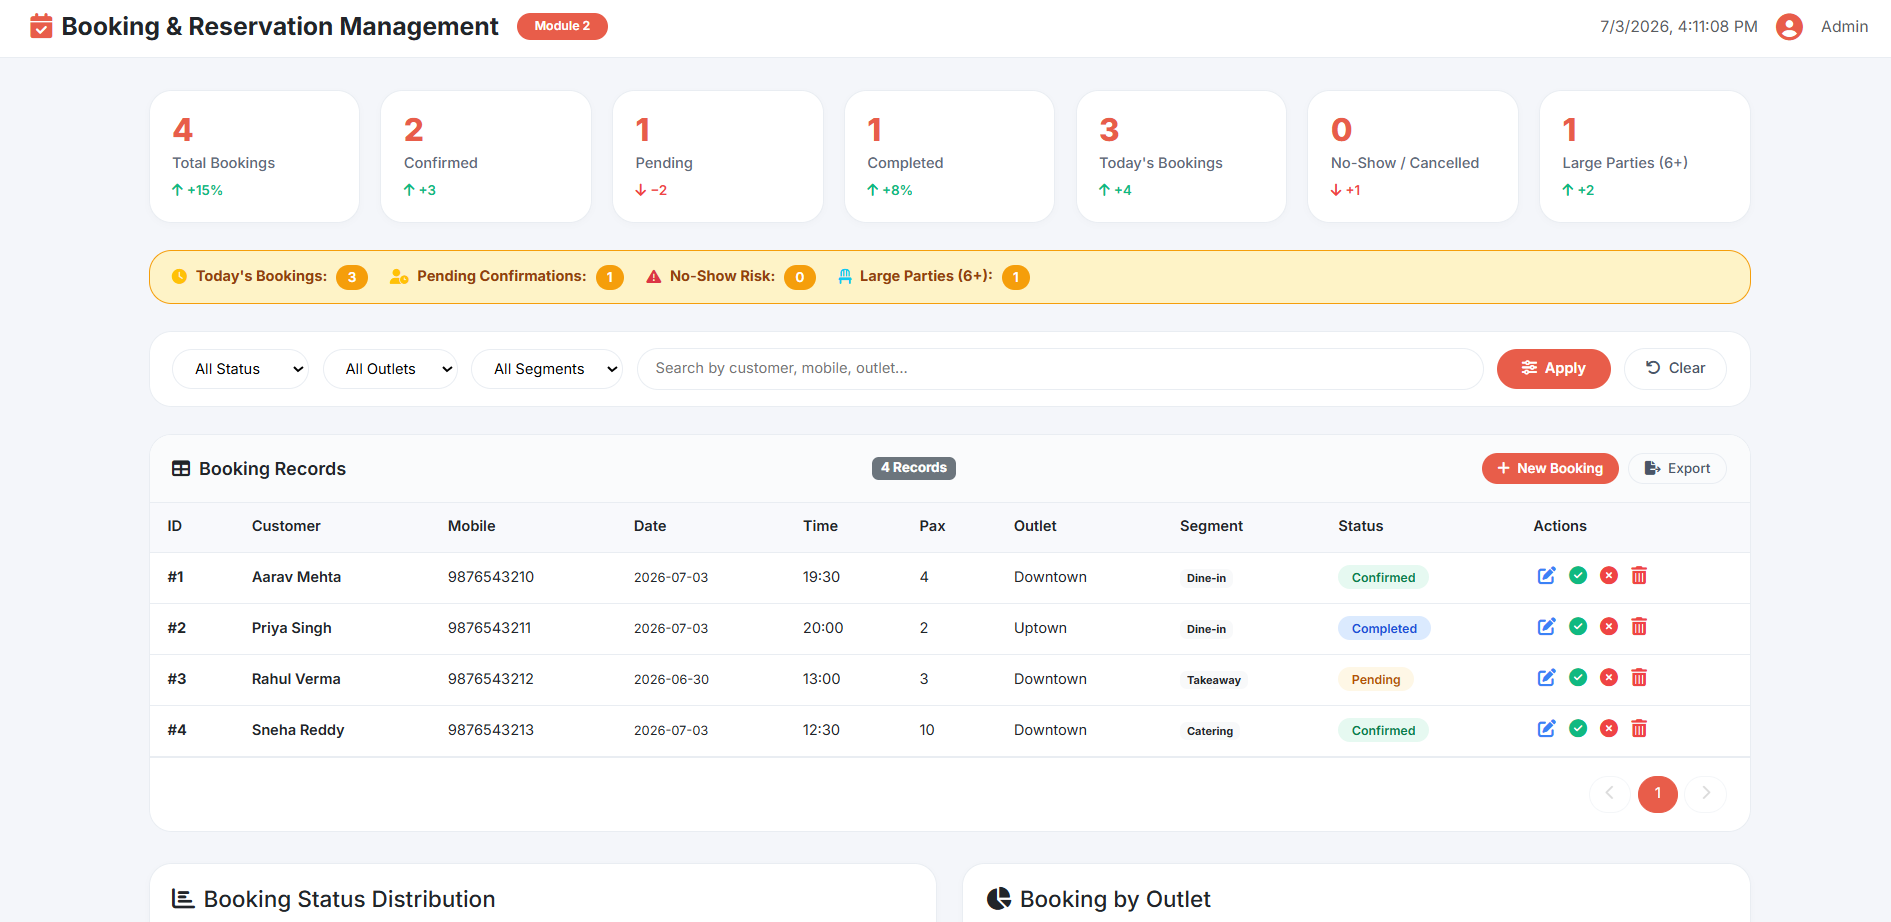Open the No-Show / Cancelled stat card
The height and width of the screenshot is (922, 1891).
pos(1413,157)
